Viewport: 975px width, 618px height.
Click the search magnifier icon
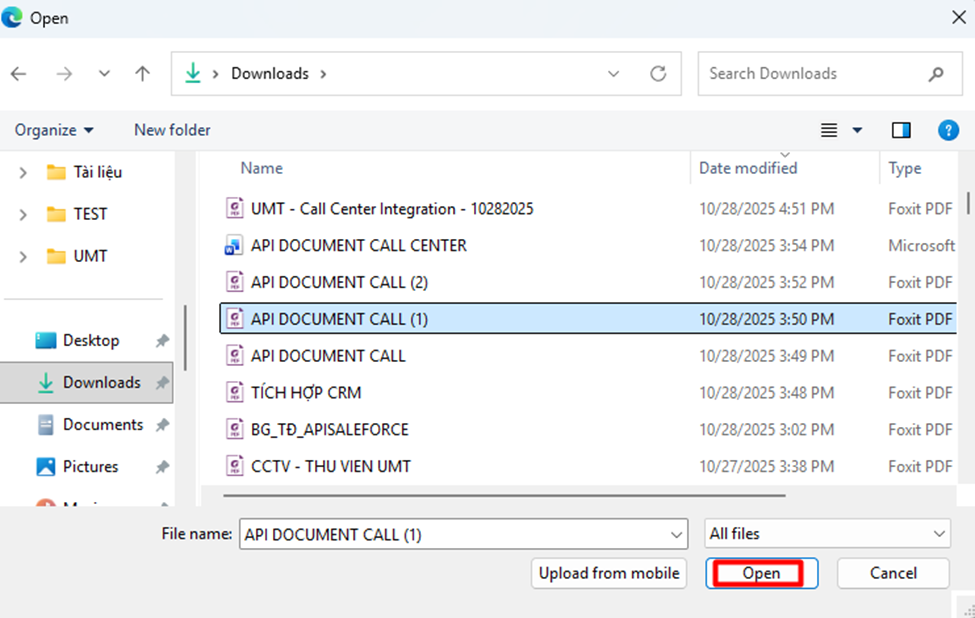point(936,74)
